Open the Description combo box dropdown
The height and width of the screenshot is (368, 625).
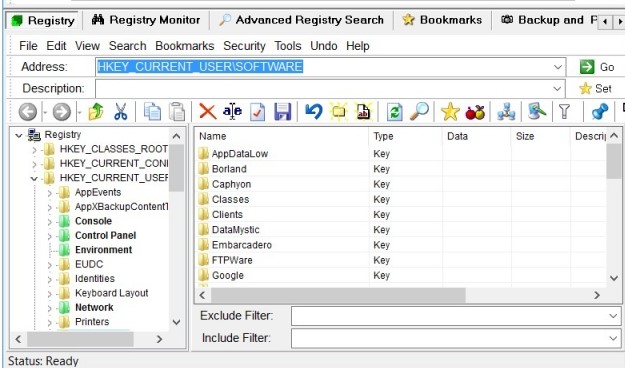coord(558,89)
